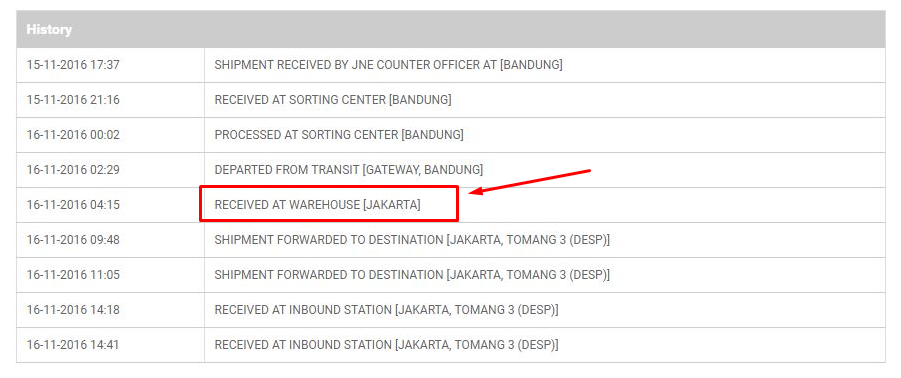The height and width of the screenshot is (378, 901).
Task: Click Departed from Transit Gateway Bandung entry
Action: coord(349,170)
